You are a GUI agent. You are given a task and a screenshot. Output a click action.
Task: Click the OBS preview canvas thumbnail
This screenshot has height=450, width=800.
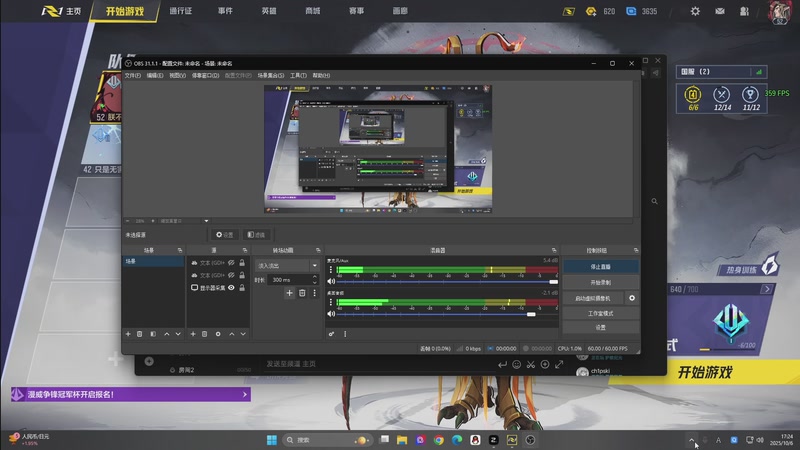(378, 149)
